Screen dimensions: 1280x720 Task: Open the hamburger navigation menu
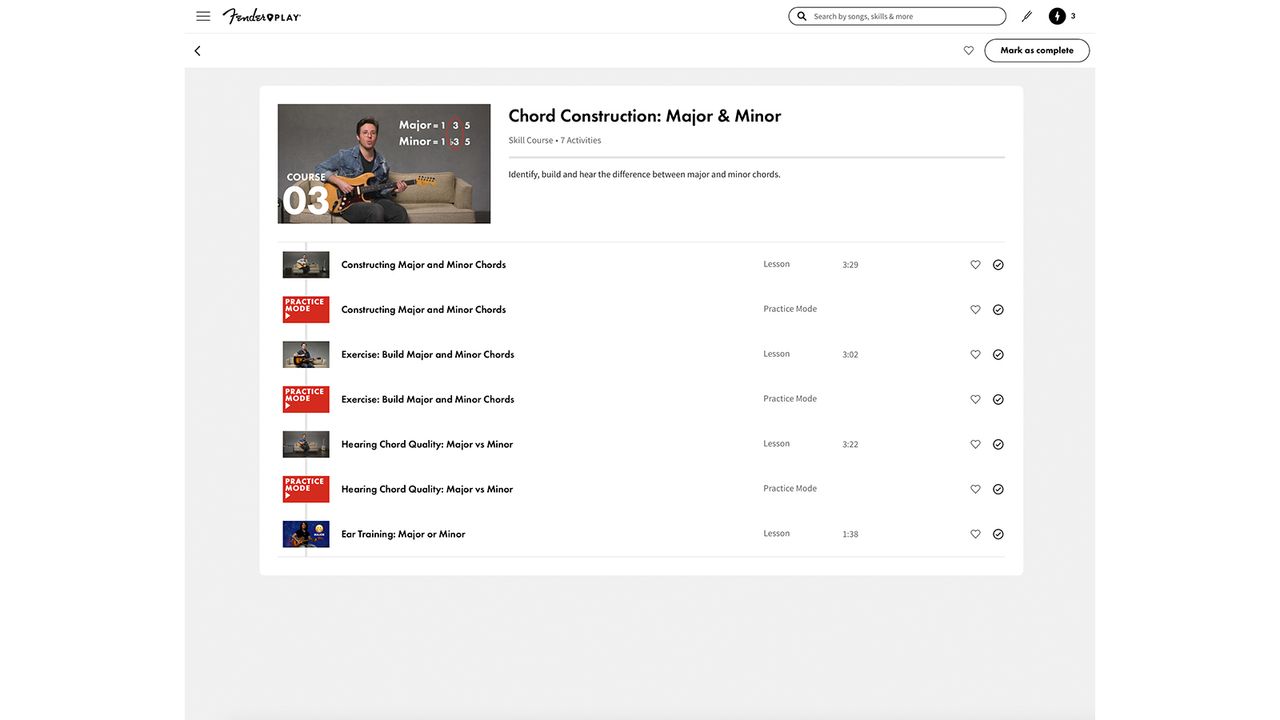click(203, 16)
